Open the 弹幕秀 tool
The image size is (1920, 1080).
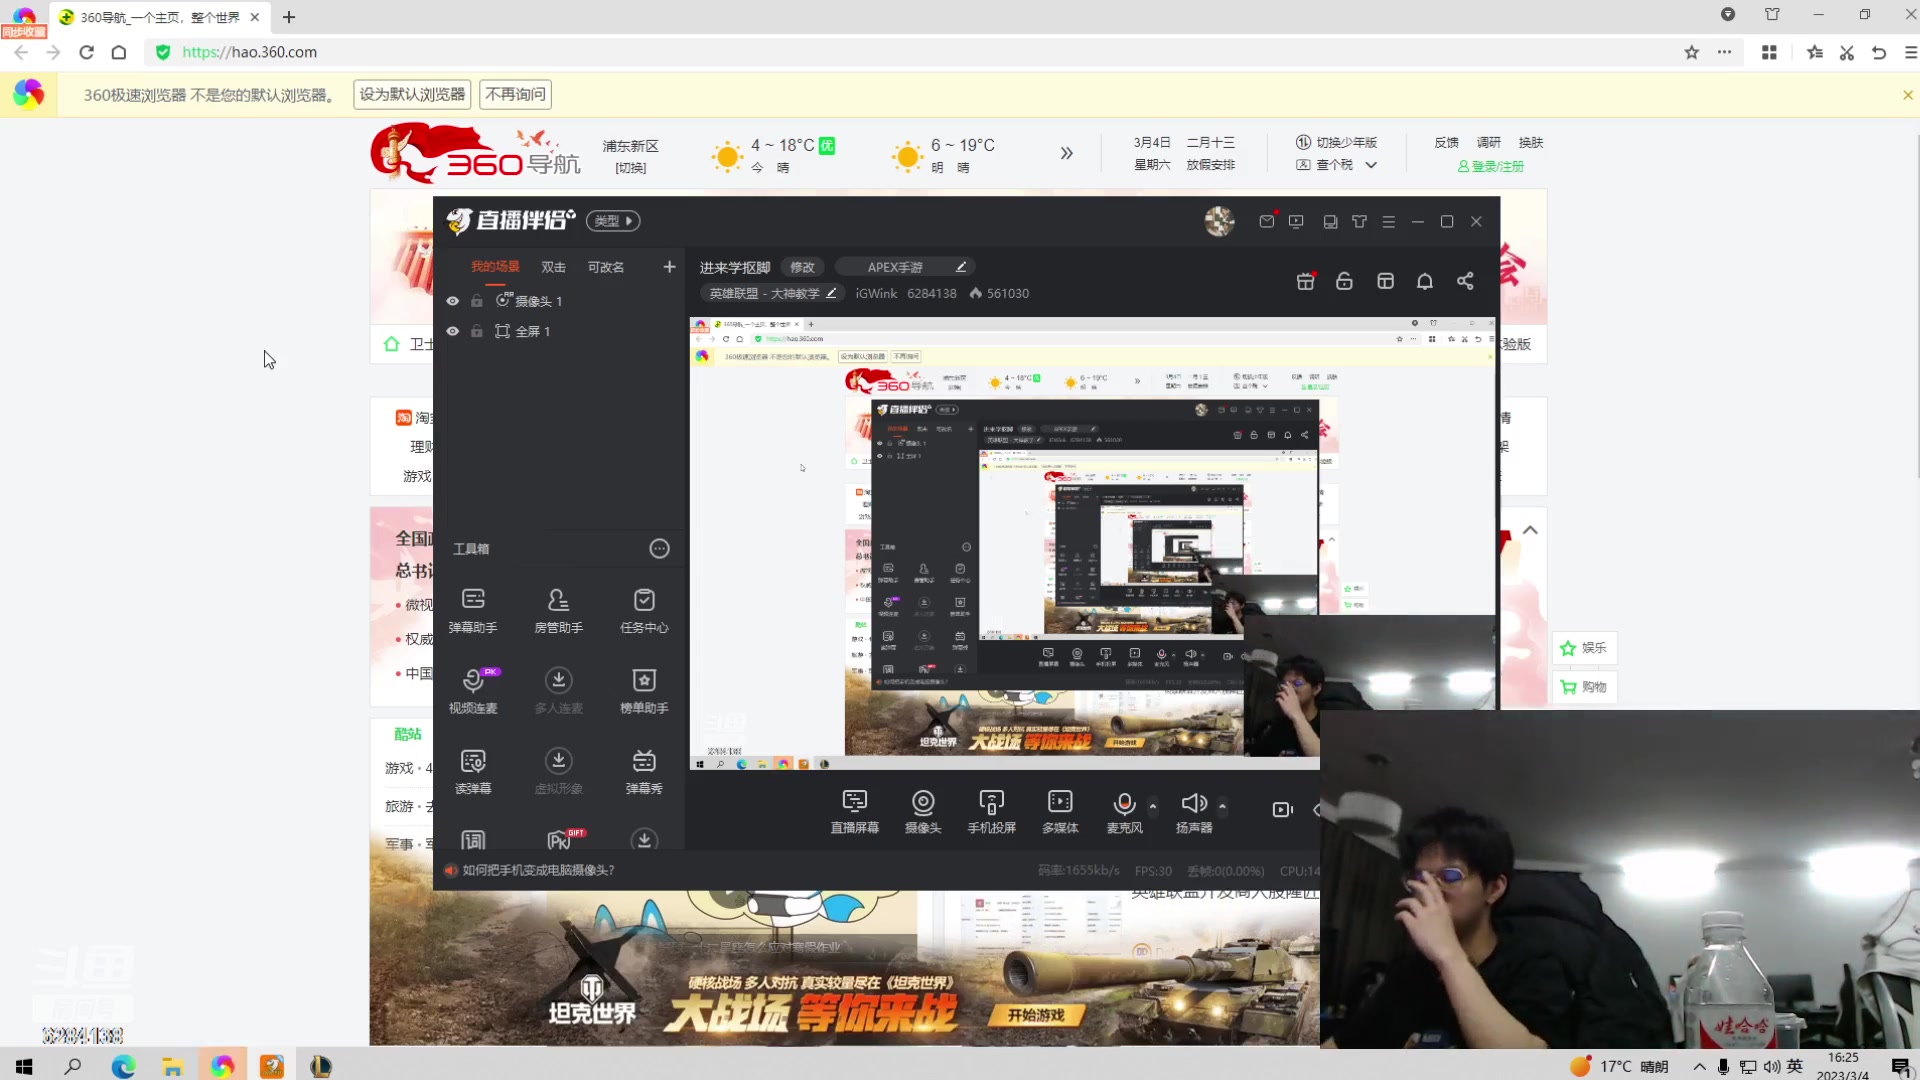(644, 771)
